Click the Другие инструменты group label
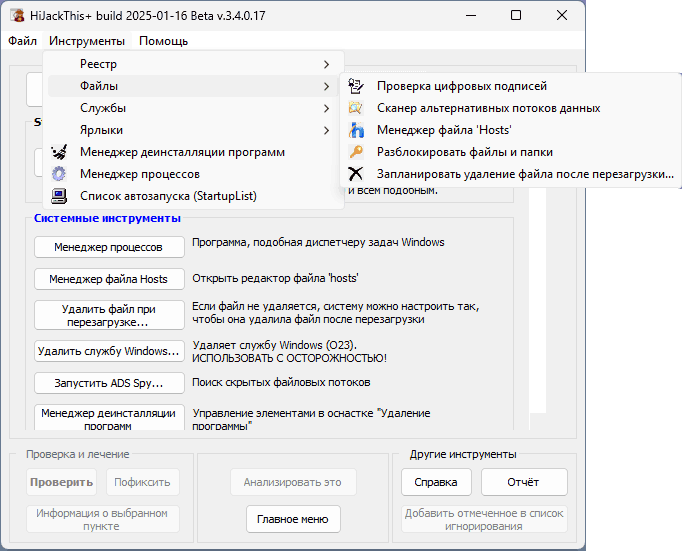Screen dimensions: 682x551 463,454
